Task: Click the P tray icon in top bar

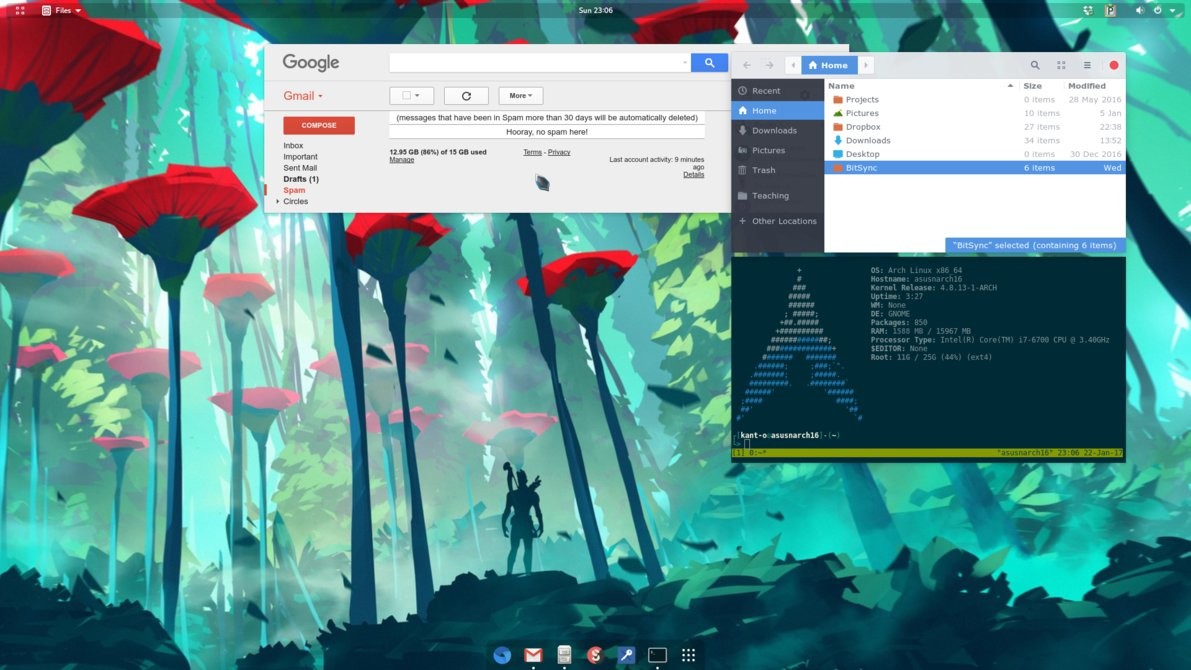Action: coord(1110,11)
